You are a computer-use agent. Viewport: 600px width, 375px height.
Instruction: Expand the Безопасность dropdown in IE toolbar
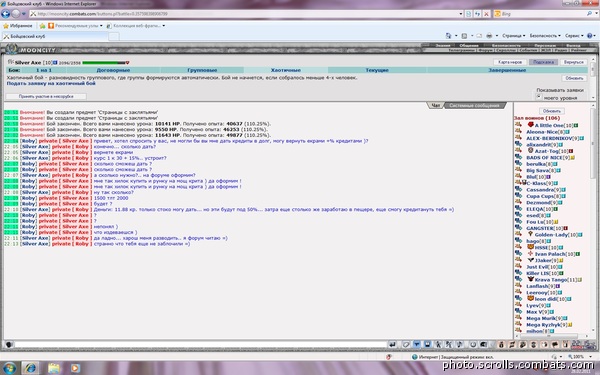tap(545, 36)
